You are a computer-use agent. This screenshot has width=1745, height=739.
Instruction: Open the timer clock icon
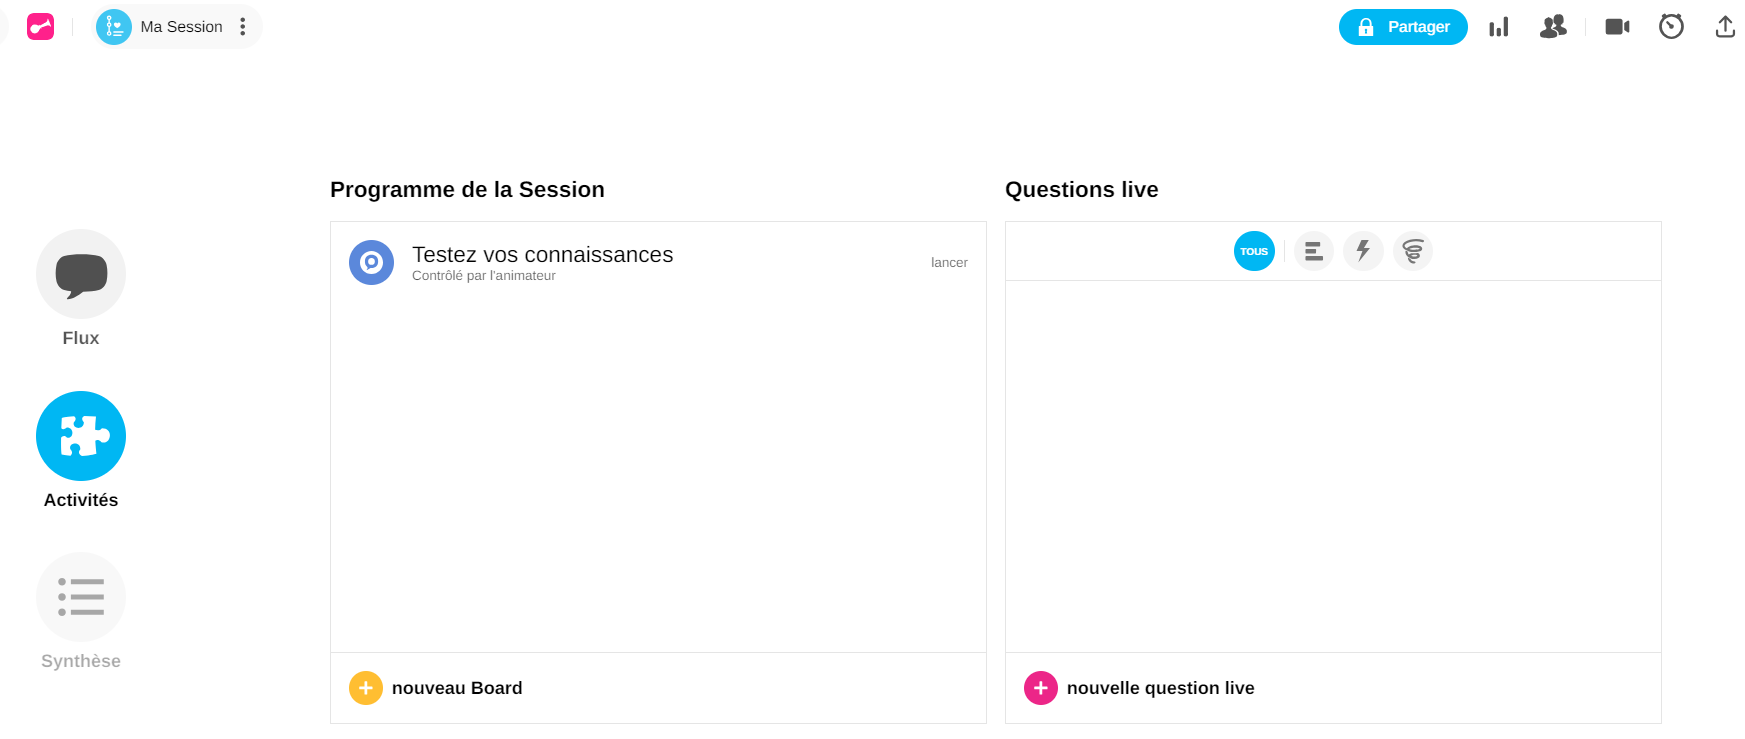click(1671, 27)
